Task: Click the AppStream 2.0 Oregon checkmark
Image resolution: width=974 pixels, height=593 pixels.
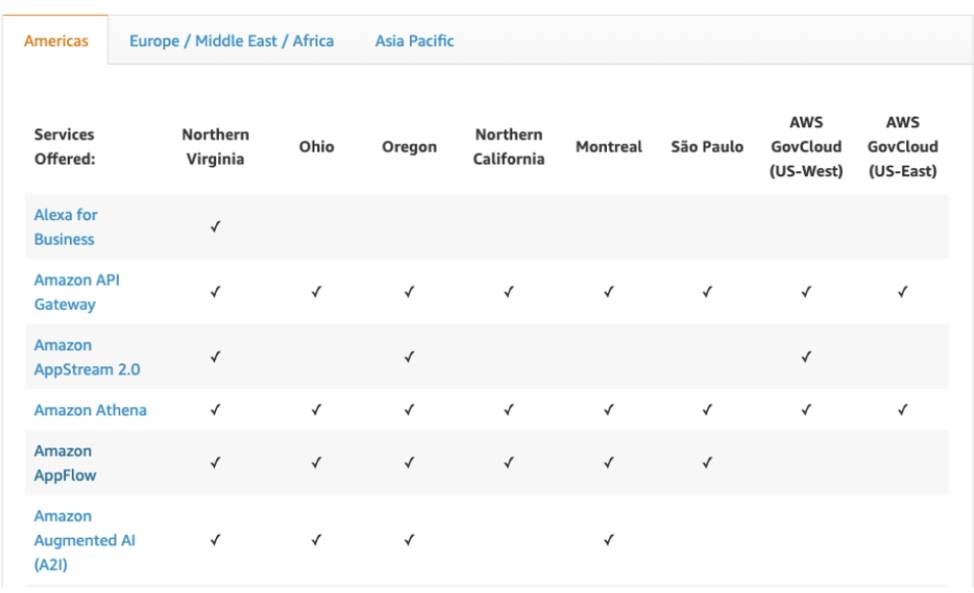Action: pos(409,357)
